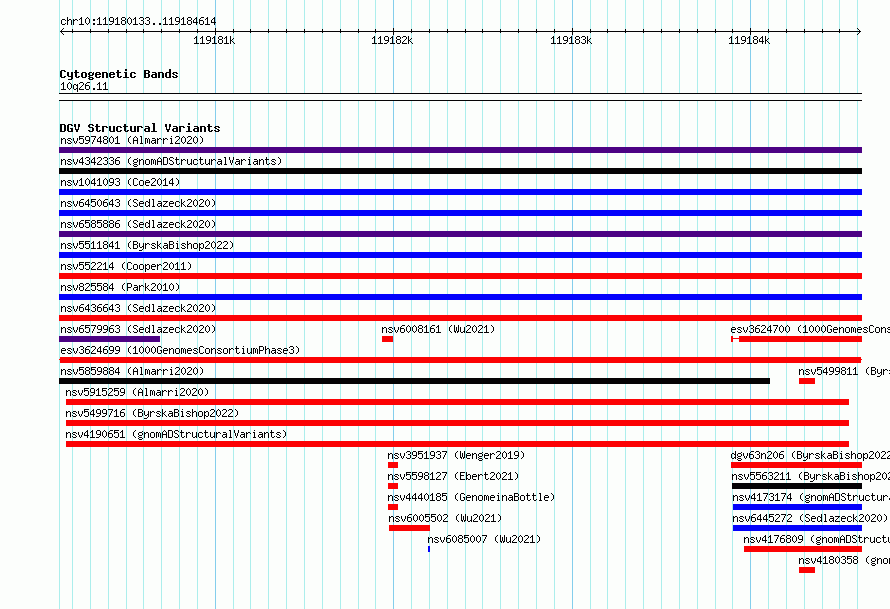The height and width of the screenshot is (609, 890).
Task: Click the nsv5598127 (Ebert2021) label
Action: pyautogui.click(x=453, y=476)
